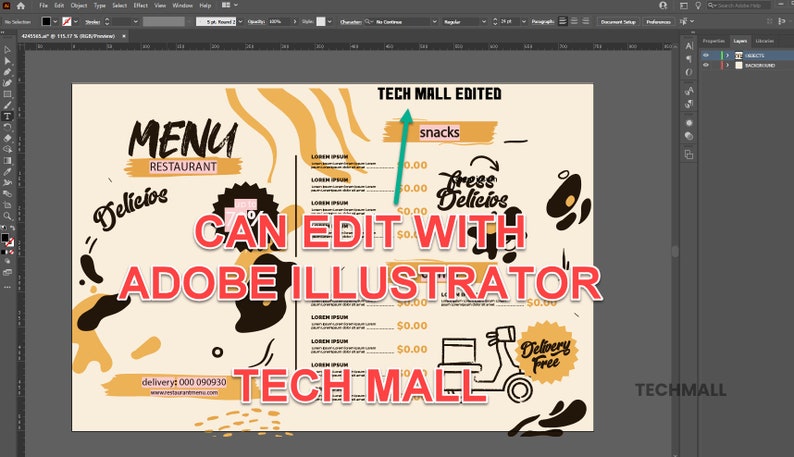Open the Pathfinder panel icon
This screenshot has height=457, width=794.
pyautogui.click(x=689, y=155)
